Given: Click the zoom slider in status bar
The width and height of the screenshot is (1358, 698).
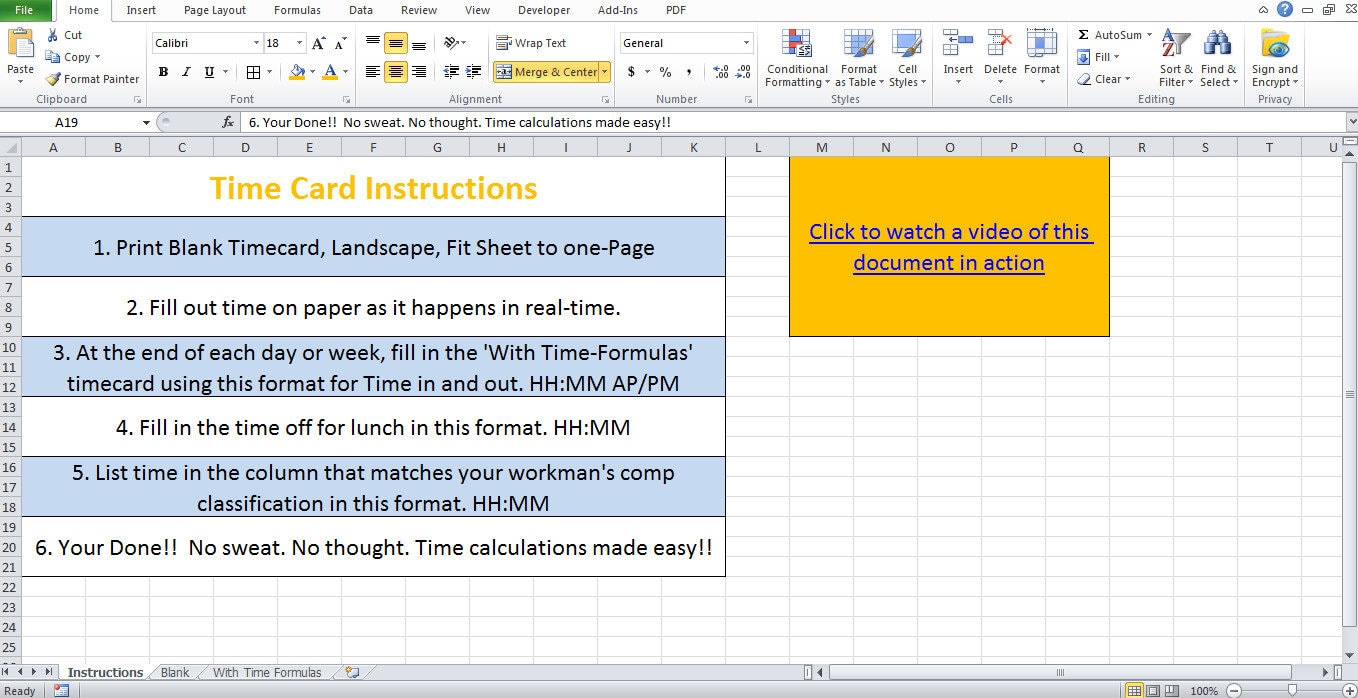Looking at the screenshot, I should [1291, 690].
